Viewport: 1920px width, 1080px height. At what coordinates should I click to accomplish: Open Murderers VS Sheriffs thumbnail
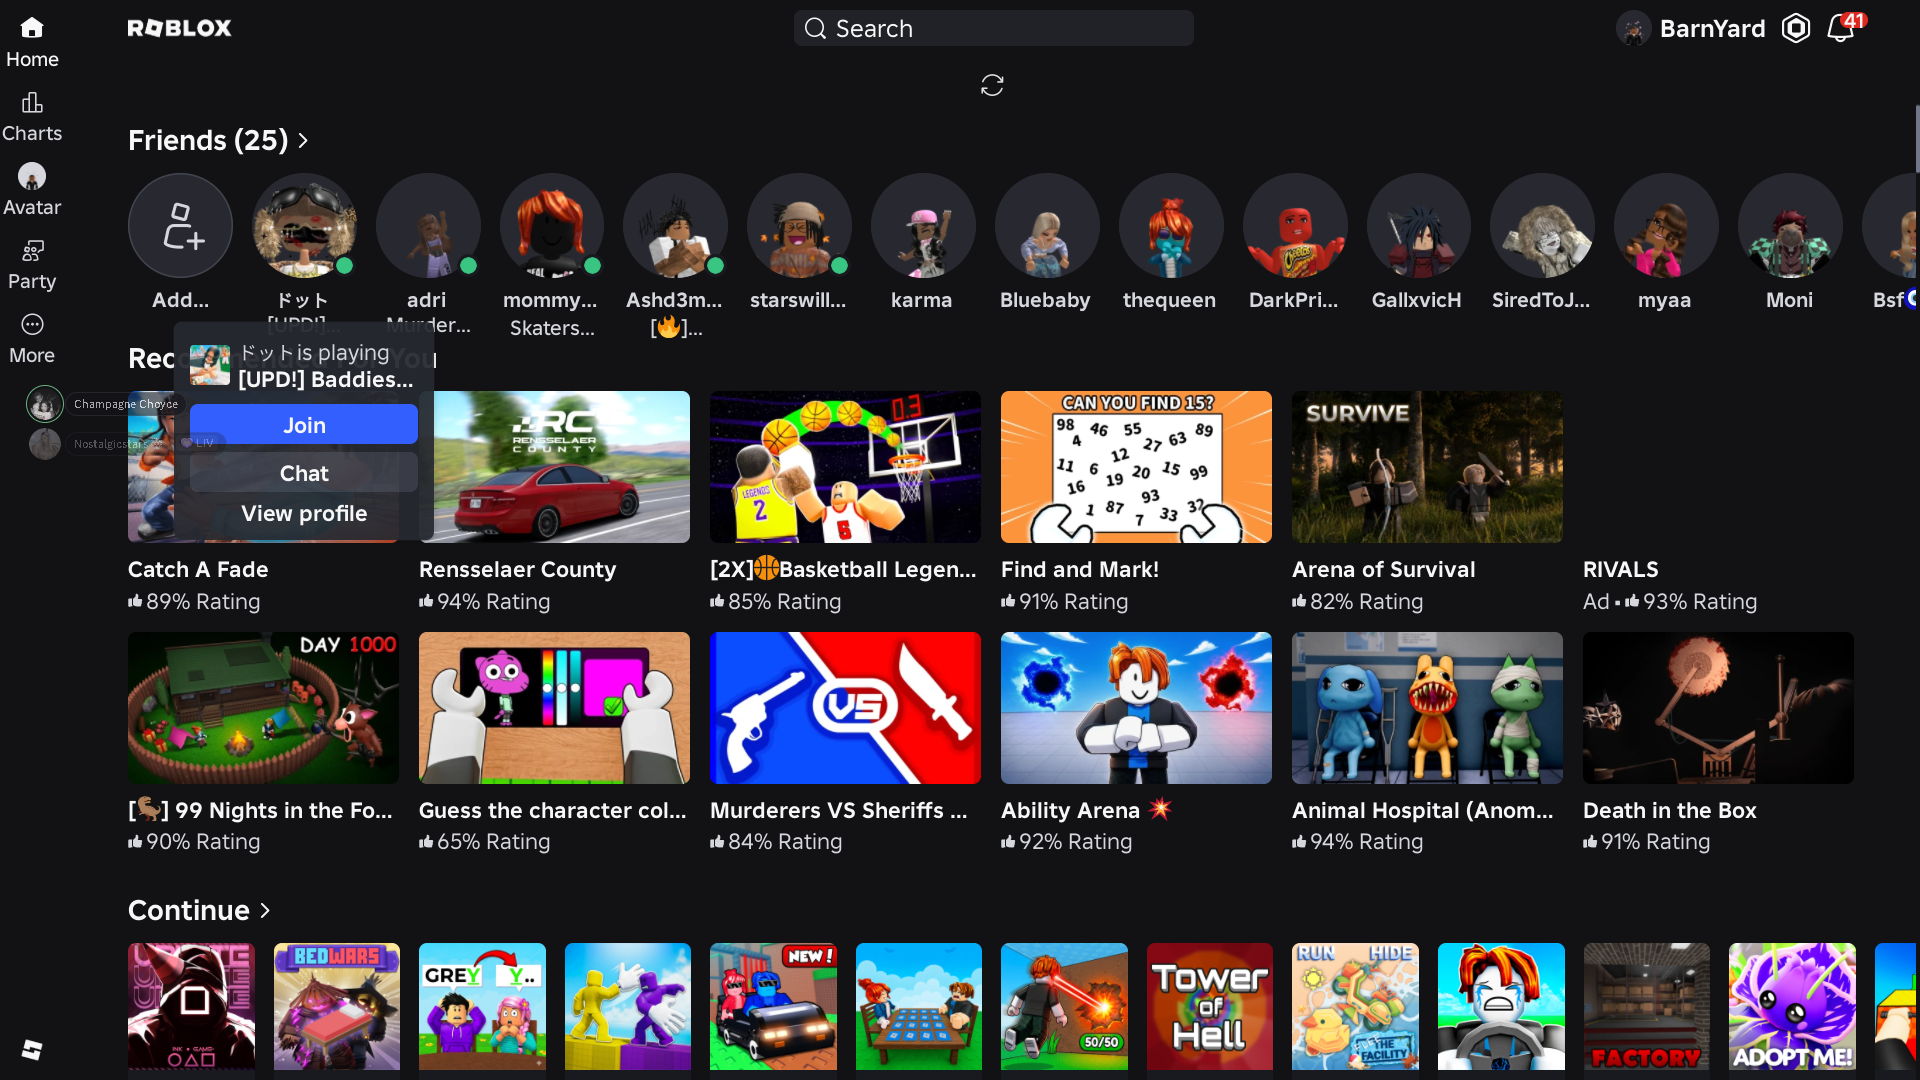(845, 708)
